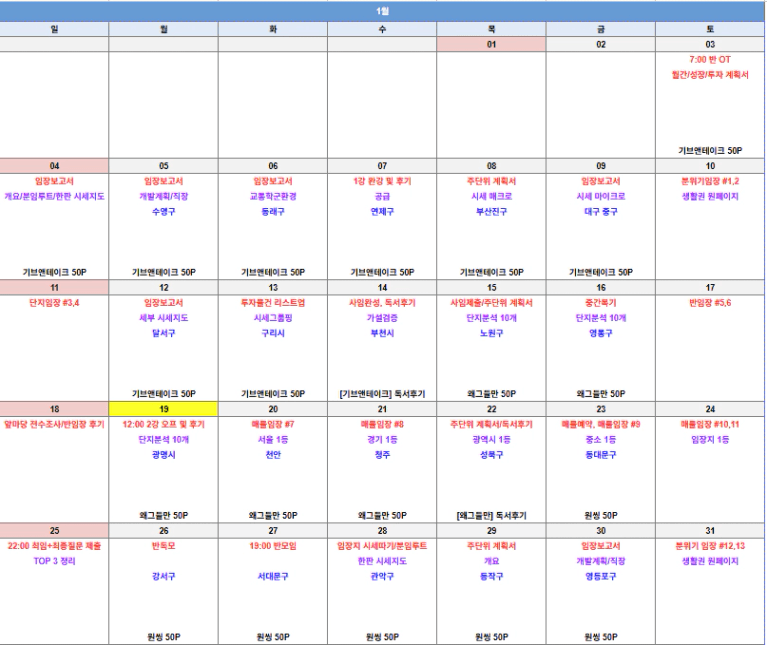This screenshot has width=767, height=645.
Task: Click the '서대문구' cell
Action: click(273, 576)
